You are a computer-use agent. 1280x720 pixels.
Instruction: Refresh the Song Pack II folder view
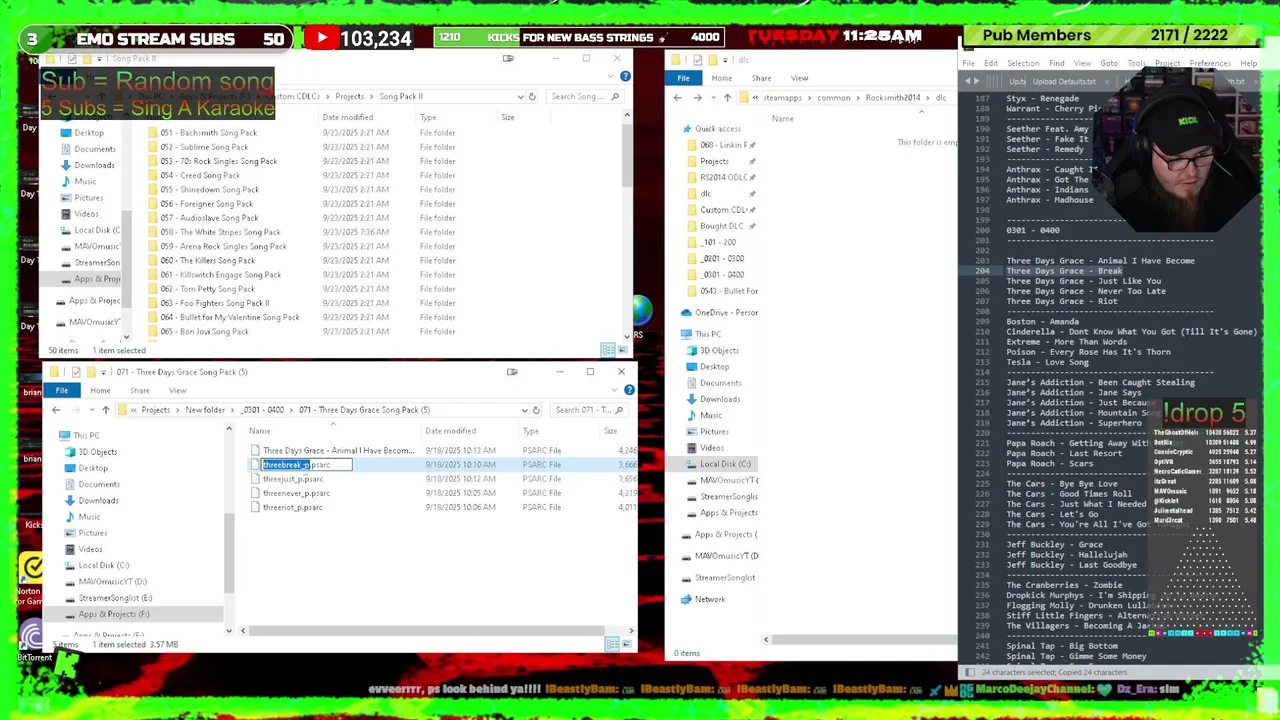[532, 97]
